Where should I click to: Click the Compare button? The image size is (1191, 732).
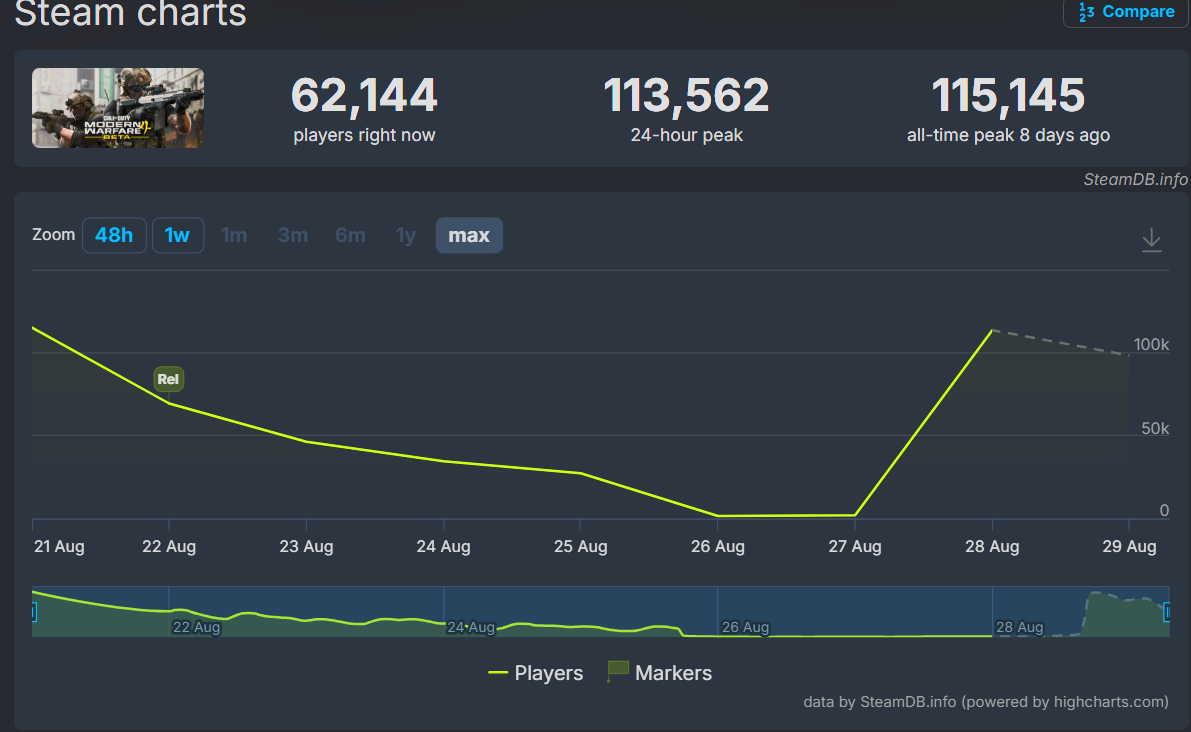point(1126,12)
